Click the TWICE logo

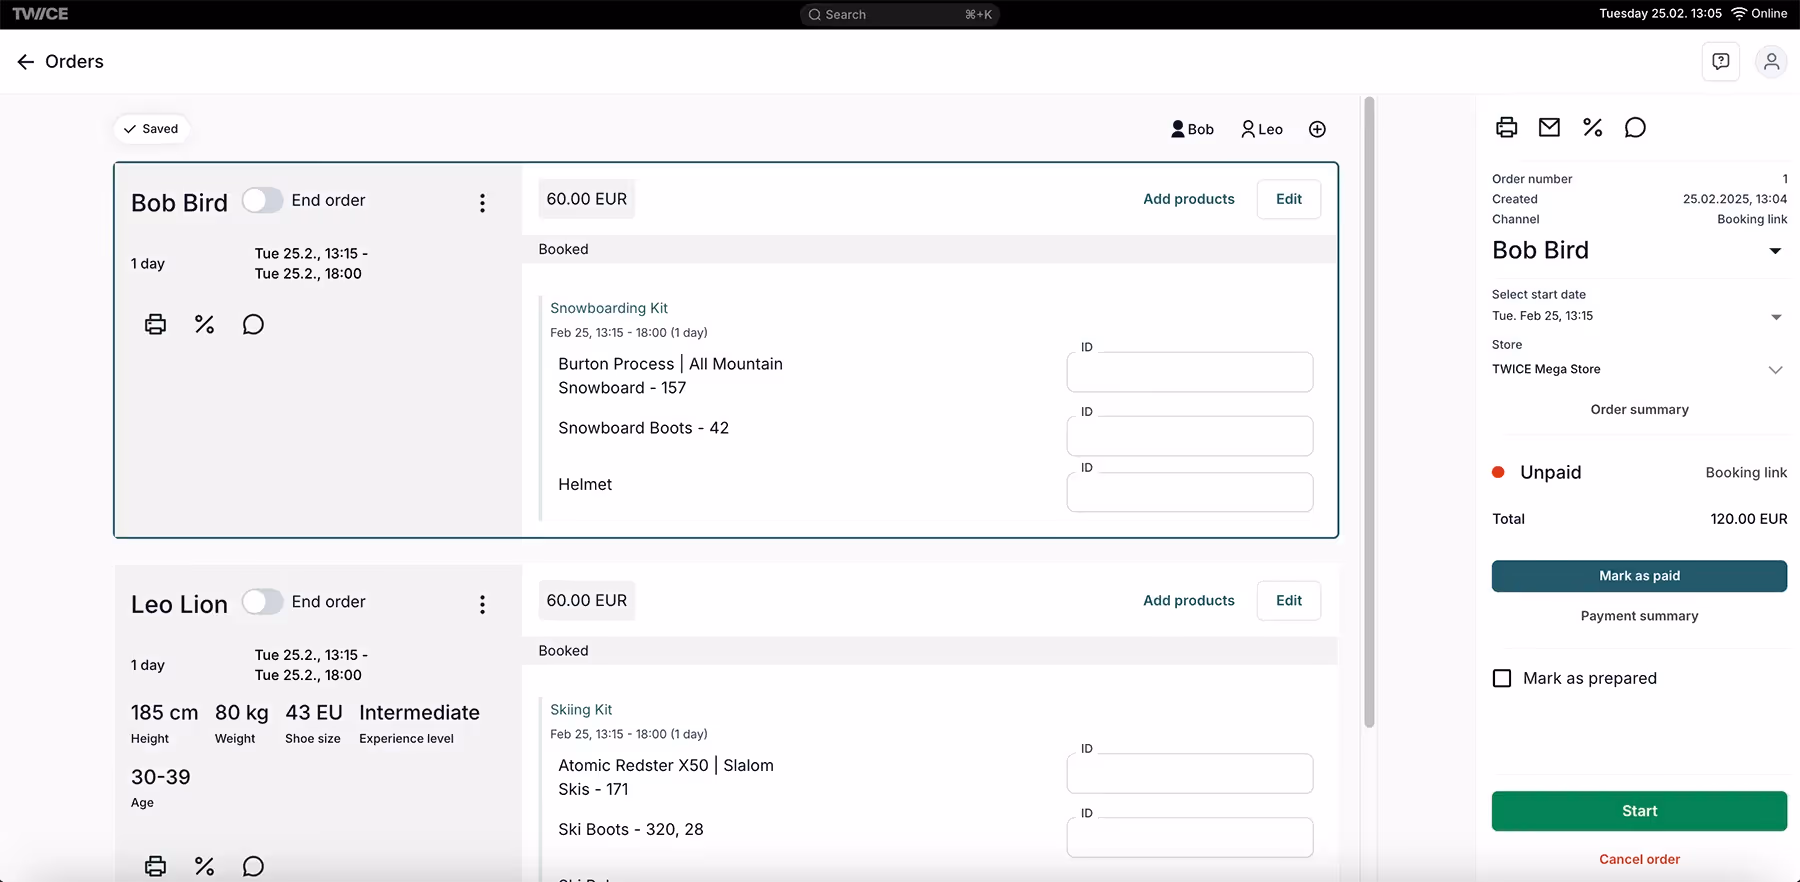pos(40,14)
